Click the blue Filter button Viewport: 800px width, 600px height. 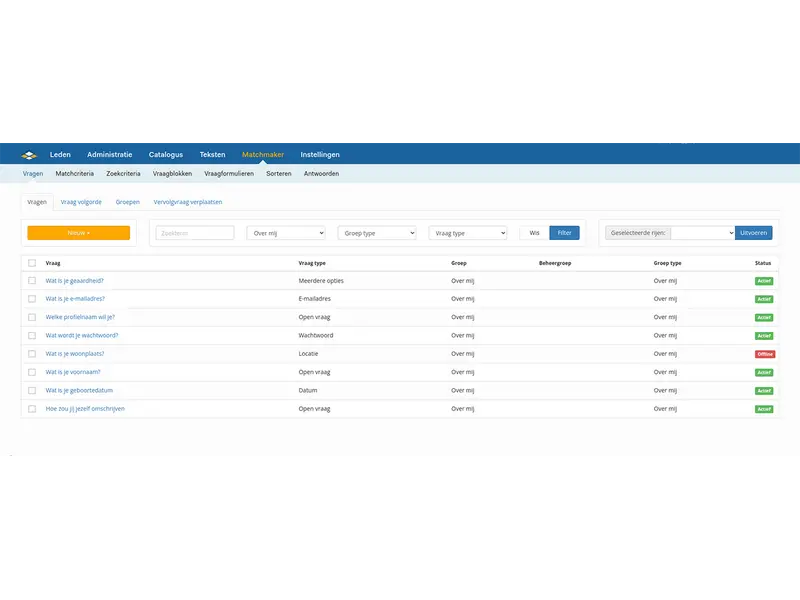click(x=564, y=233)
